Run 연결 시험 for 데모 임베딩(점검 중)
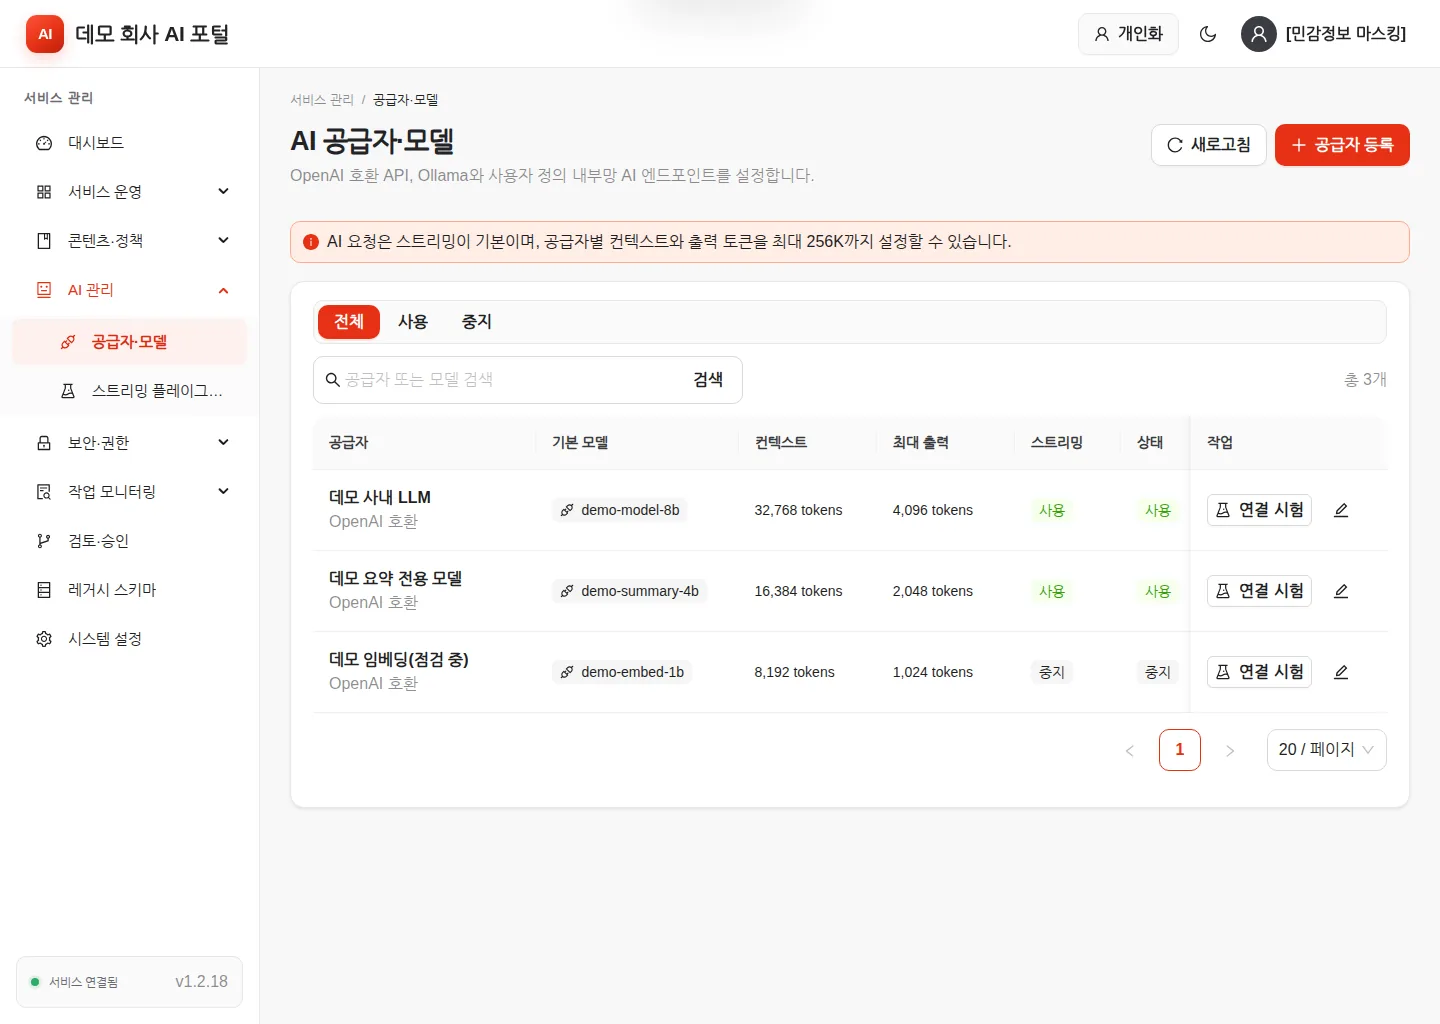 coord(1259,672)
